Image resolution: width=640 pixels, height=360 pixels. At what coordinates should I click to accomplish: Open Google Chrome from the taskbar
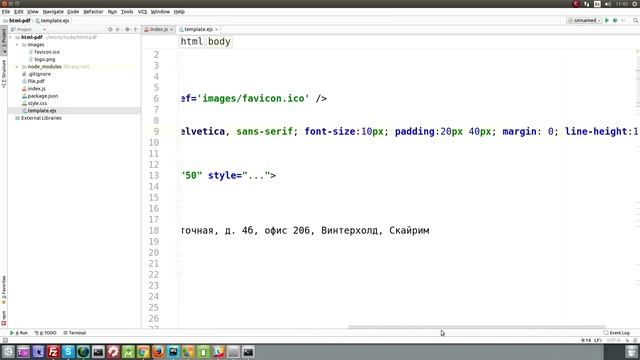[143, 352]
